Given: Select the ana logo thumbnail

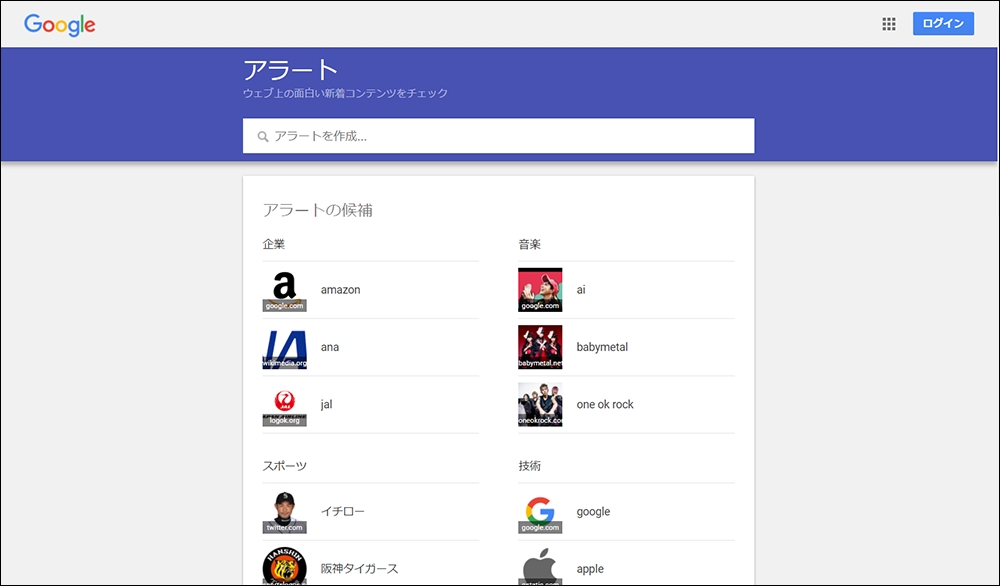Looking at the screenshot, I should (284, 347).
